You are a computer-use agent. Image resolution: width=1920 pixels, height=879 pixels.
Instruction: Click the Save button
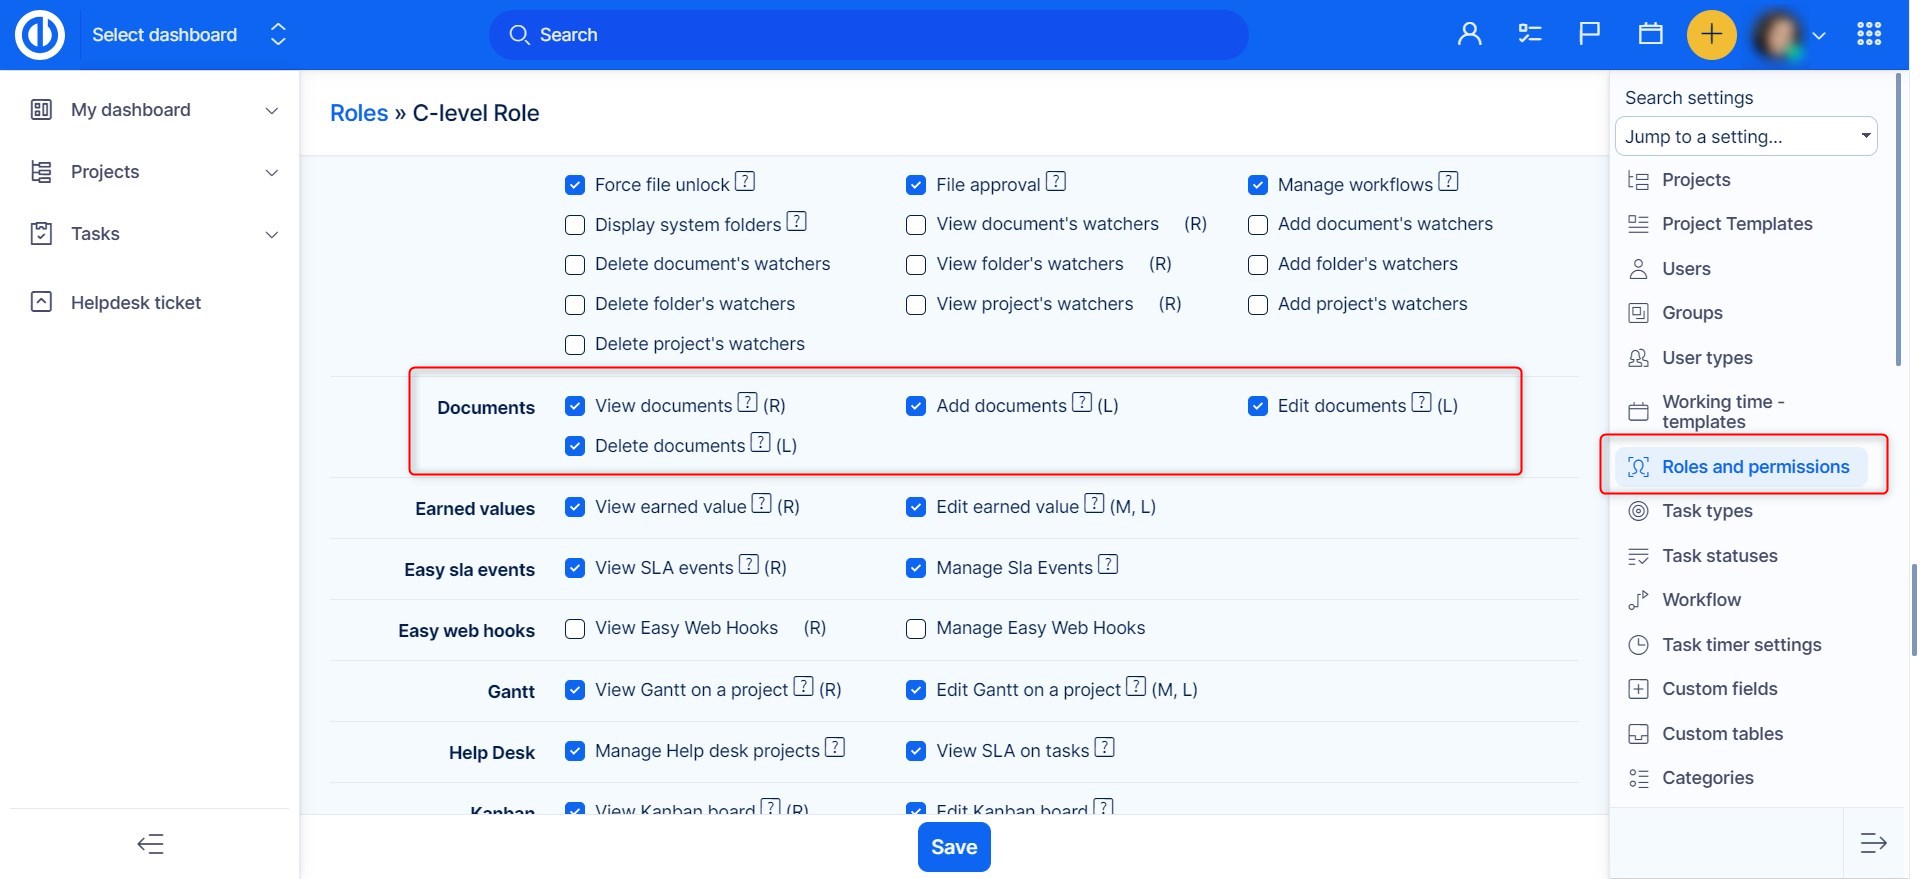954,847
